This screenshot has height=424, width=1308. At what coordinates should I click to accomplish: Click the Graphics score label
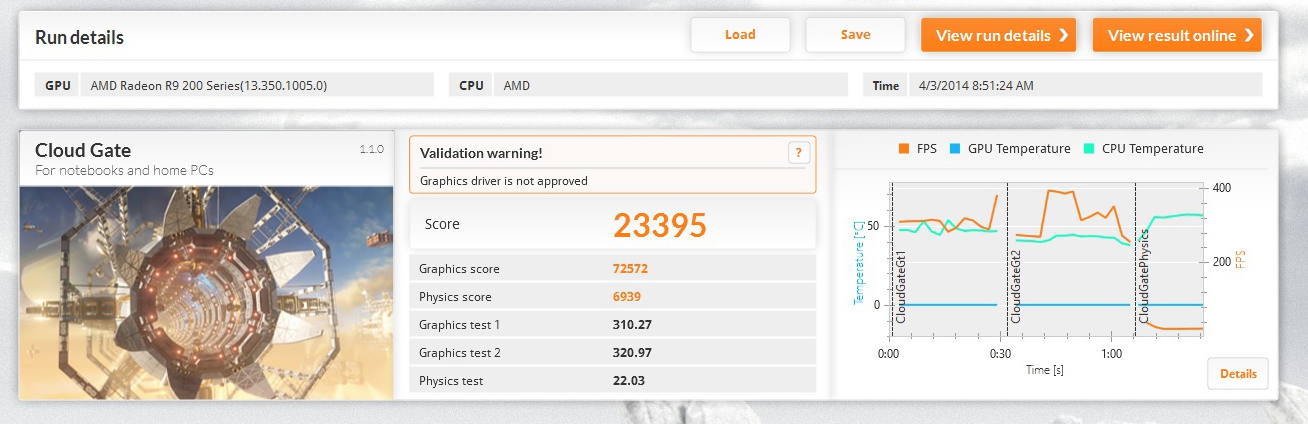tap(459, 269)
